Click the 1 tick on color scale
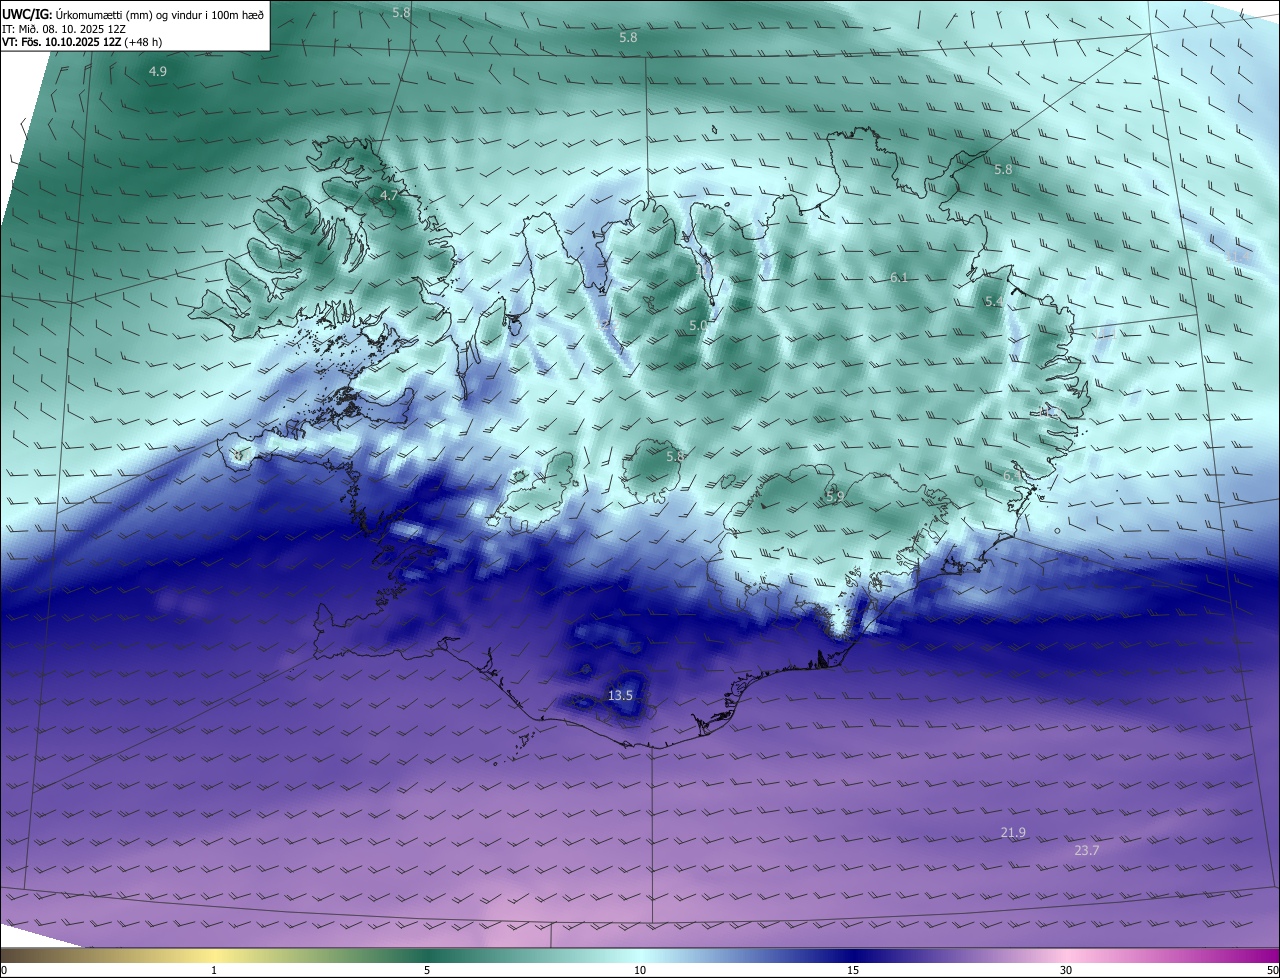This screenshot has height=978, width=1280. [214, 970]
